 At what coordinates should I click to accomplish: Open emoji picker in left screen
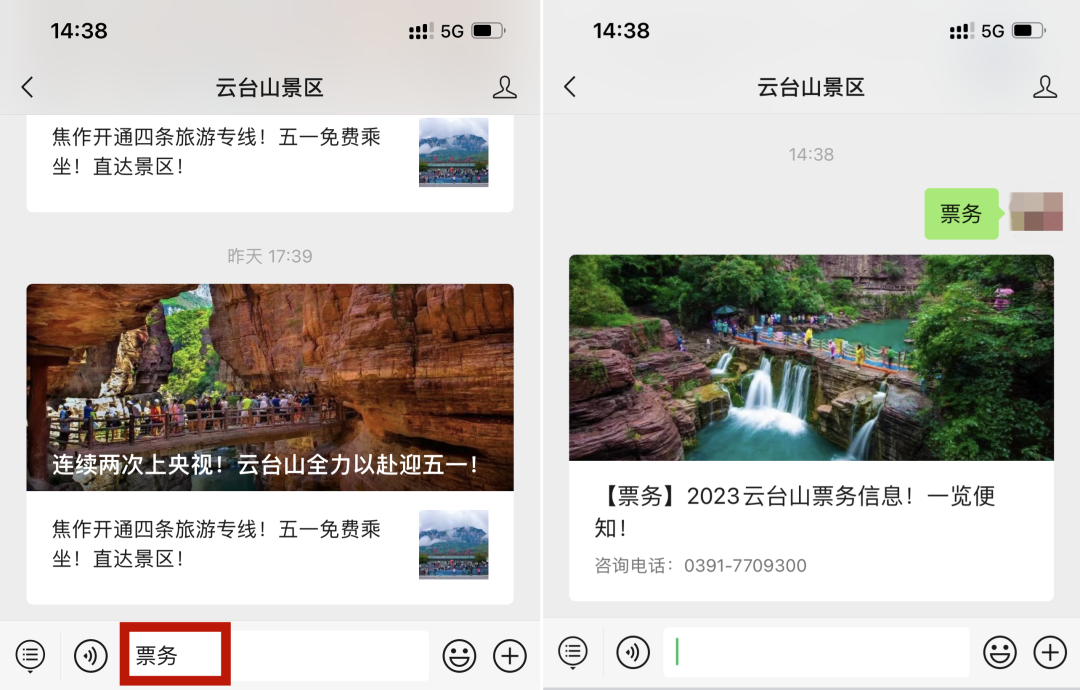click(x=459, y=656)
